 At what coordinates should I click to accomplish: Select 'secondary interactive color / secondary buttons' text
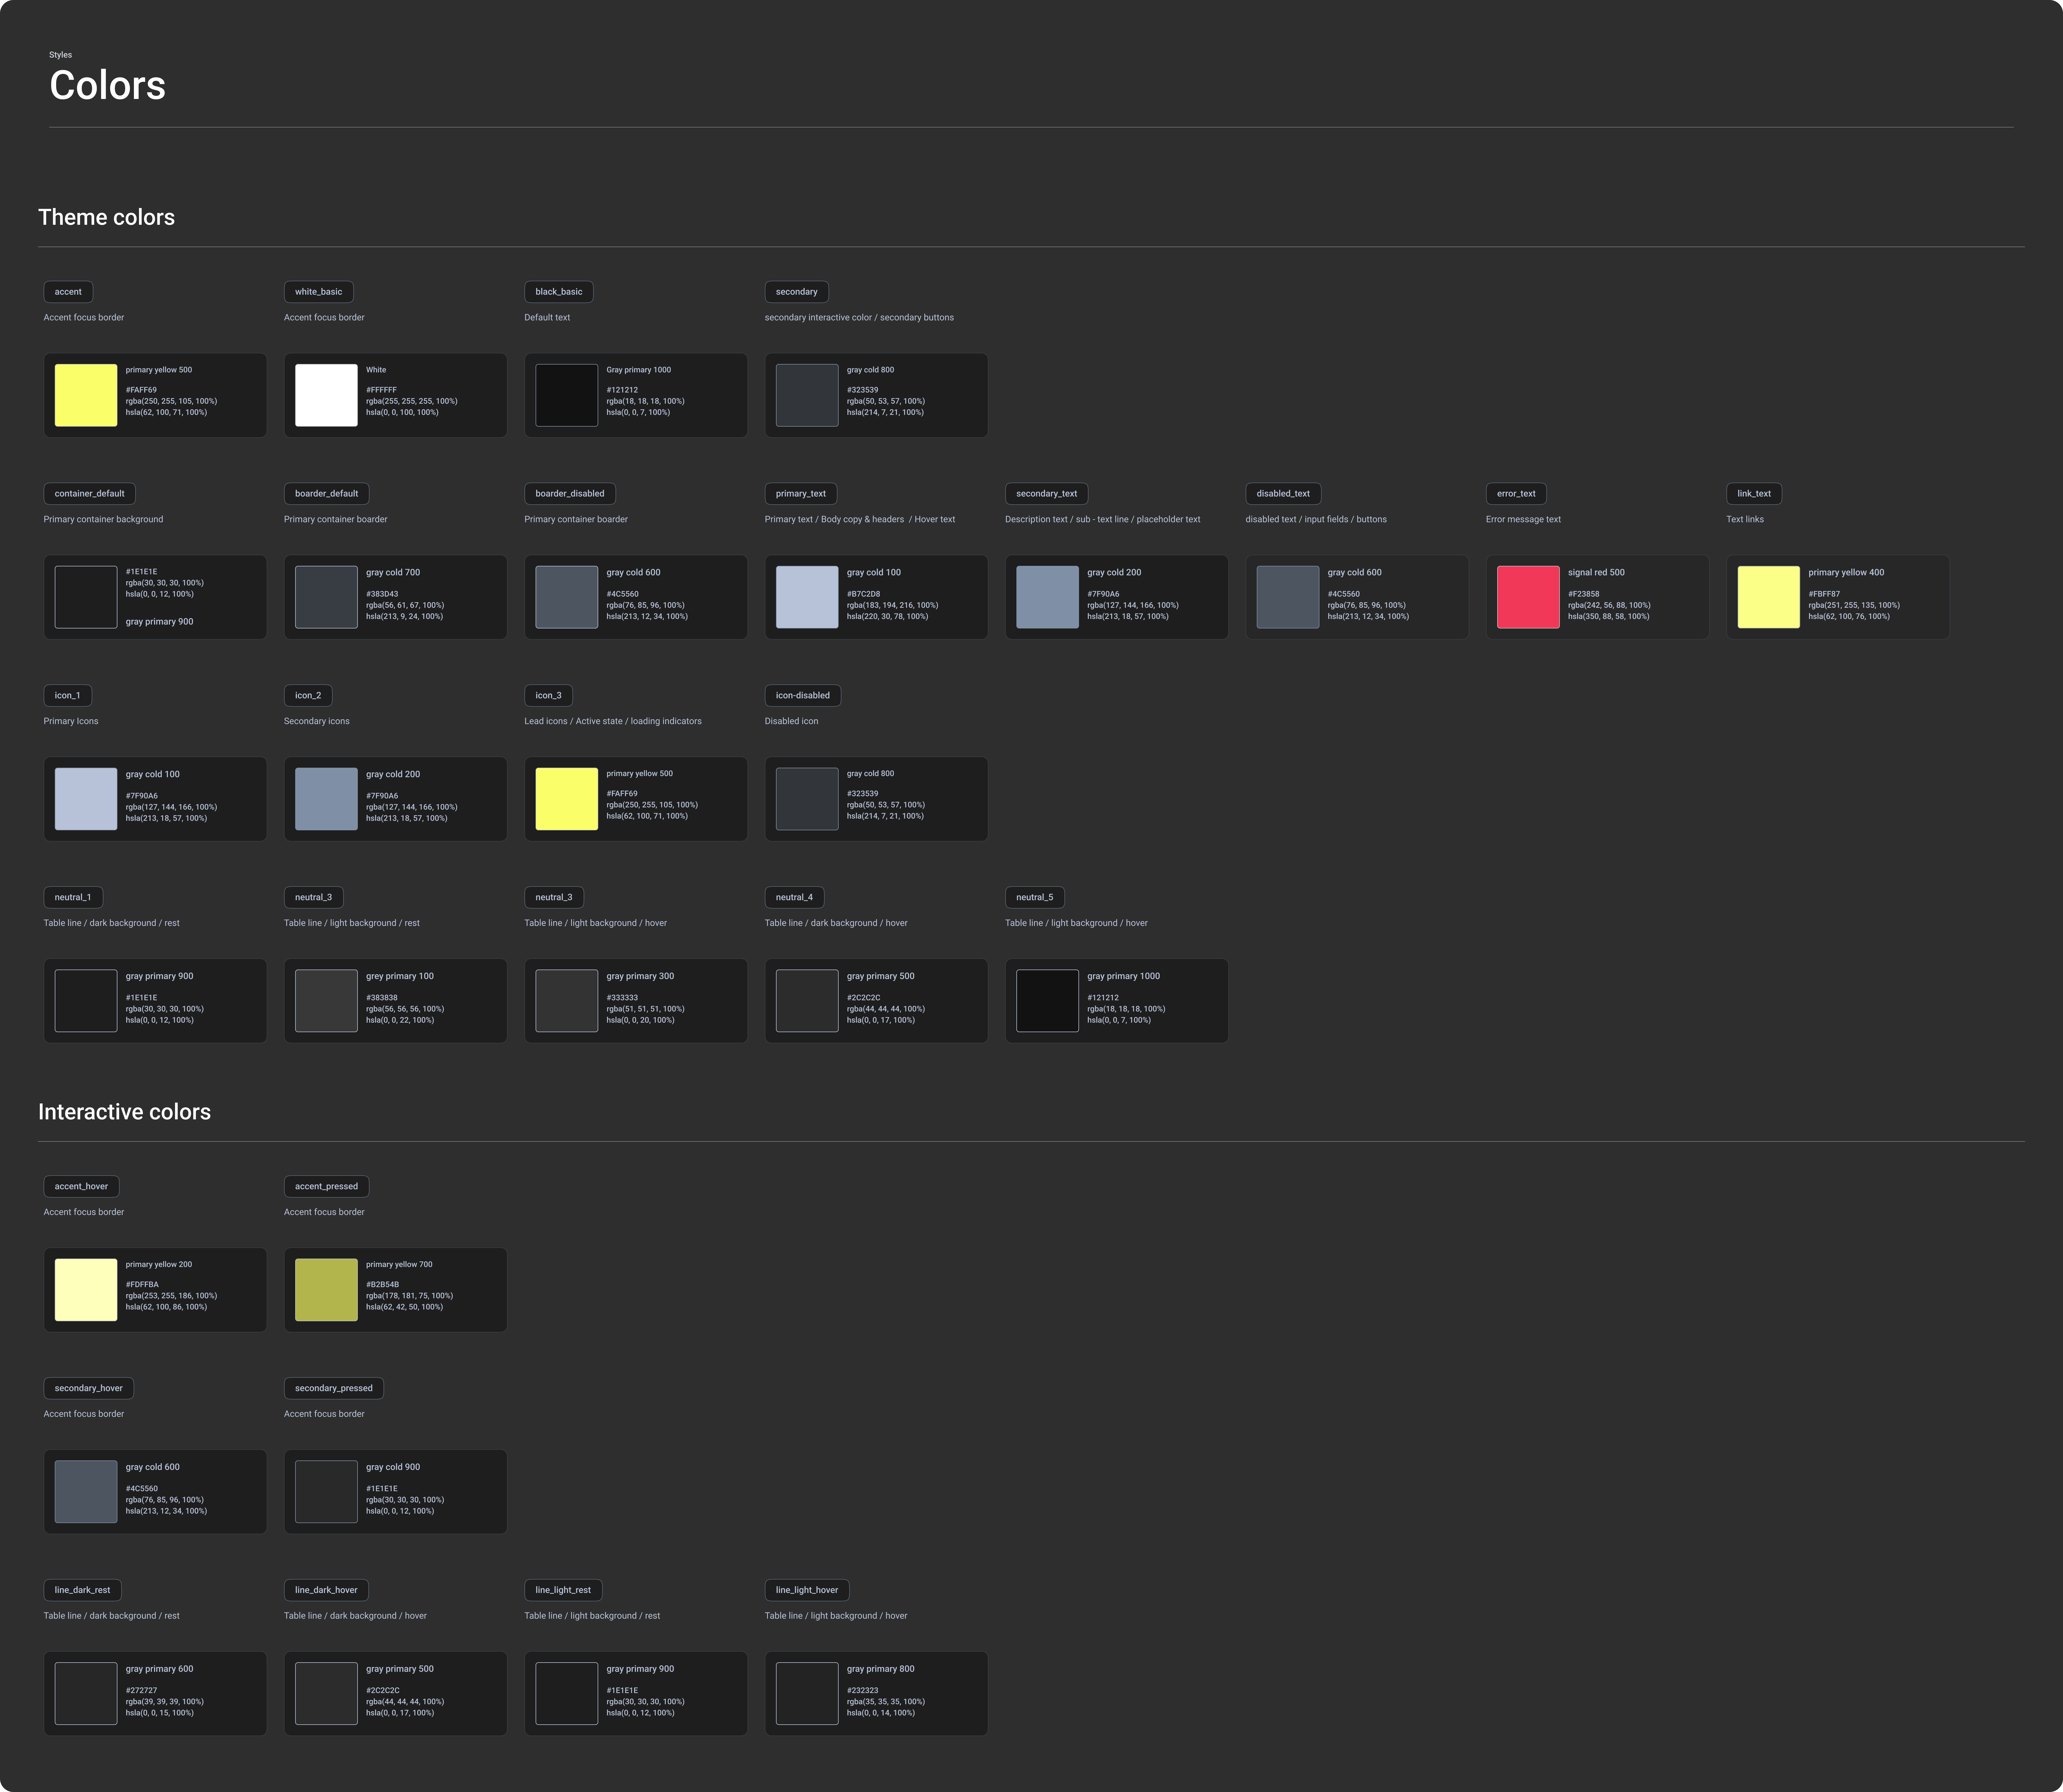click(x=859, y=318)
